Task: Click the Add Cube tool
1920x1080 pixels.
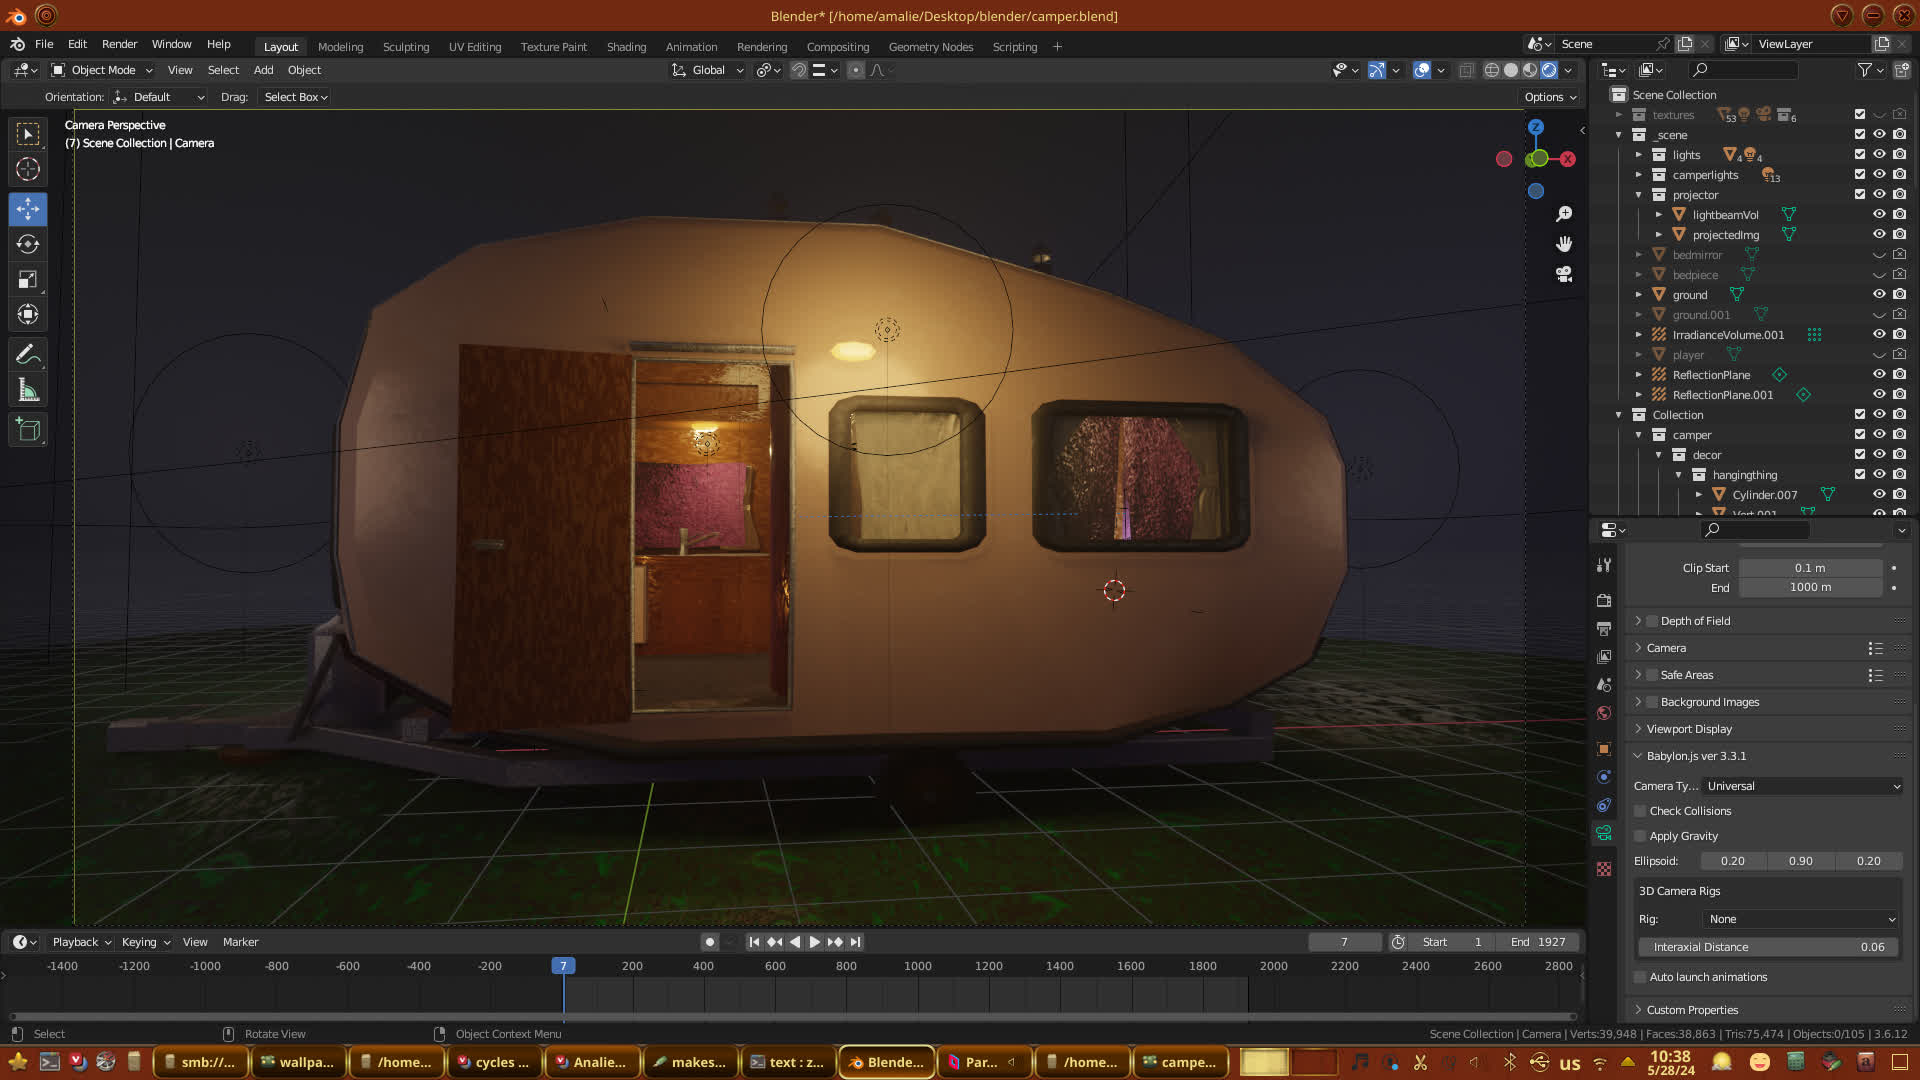Action: (x=28, y=430)
